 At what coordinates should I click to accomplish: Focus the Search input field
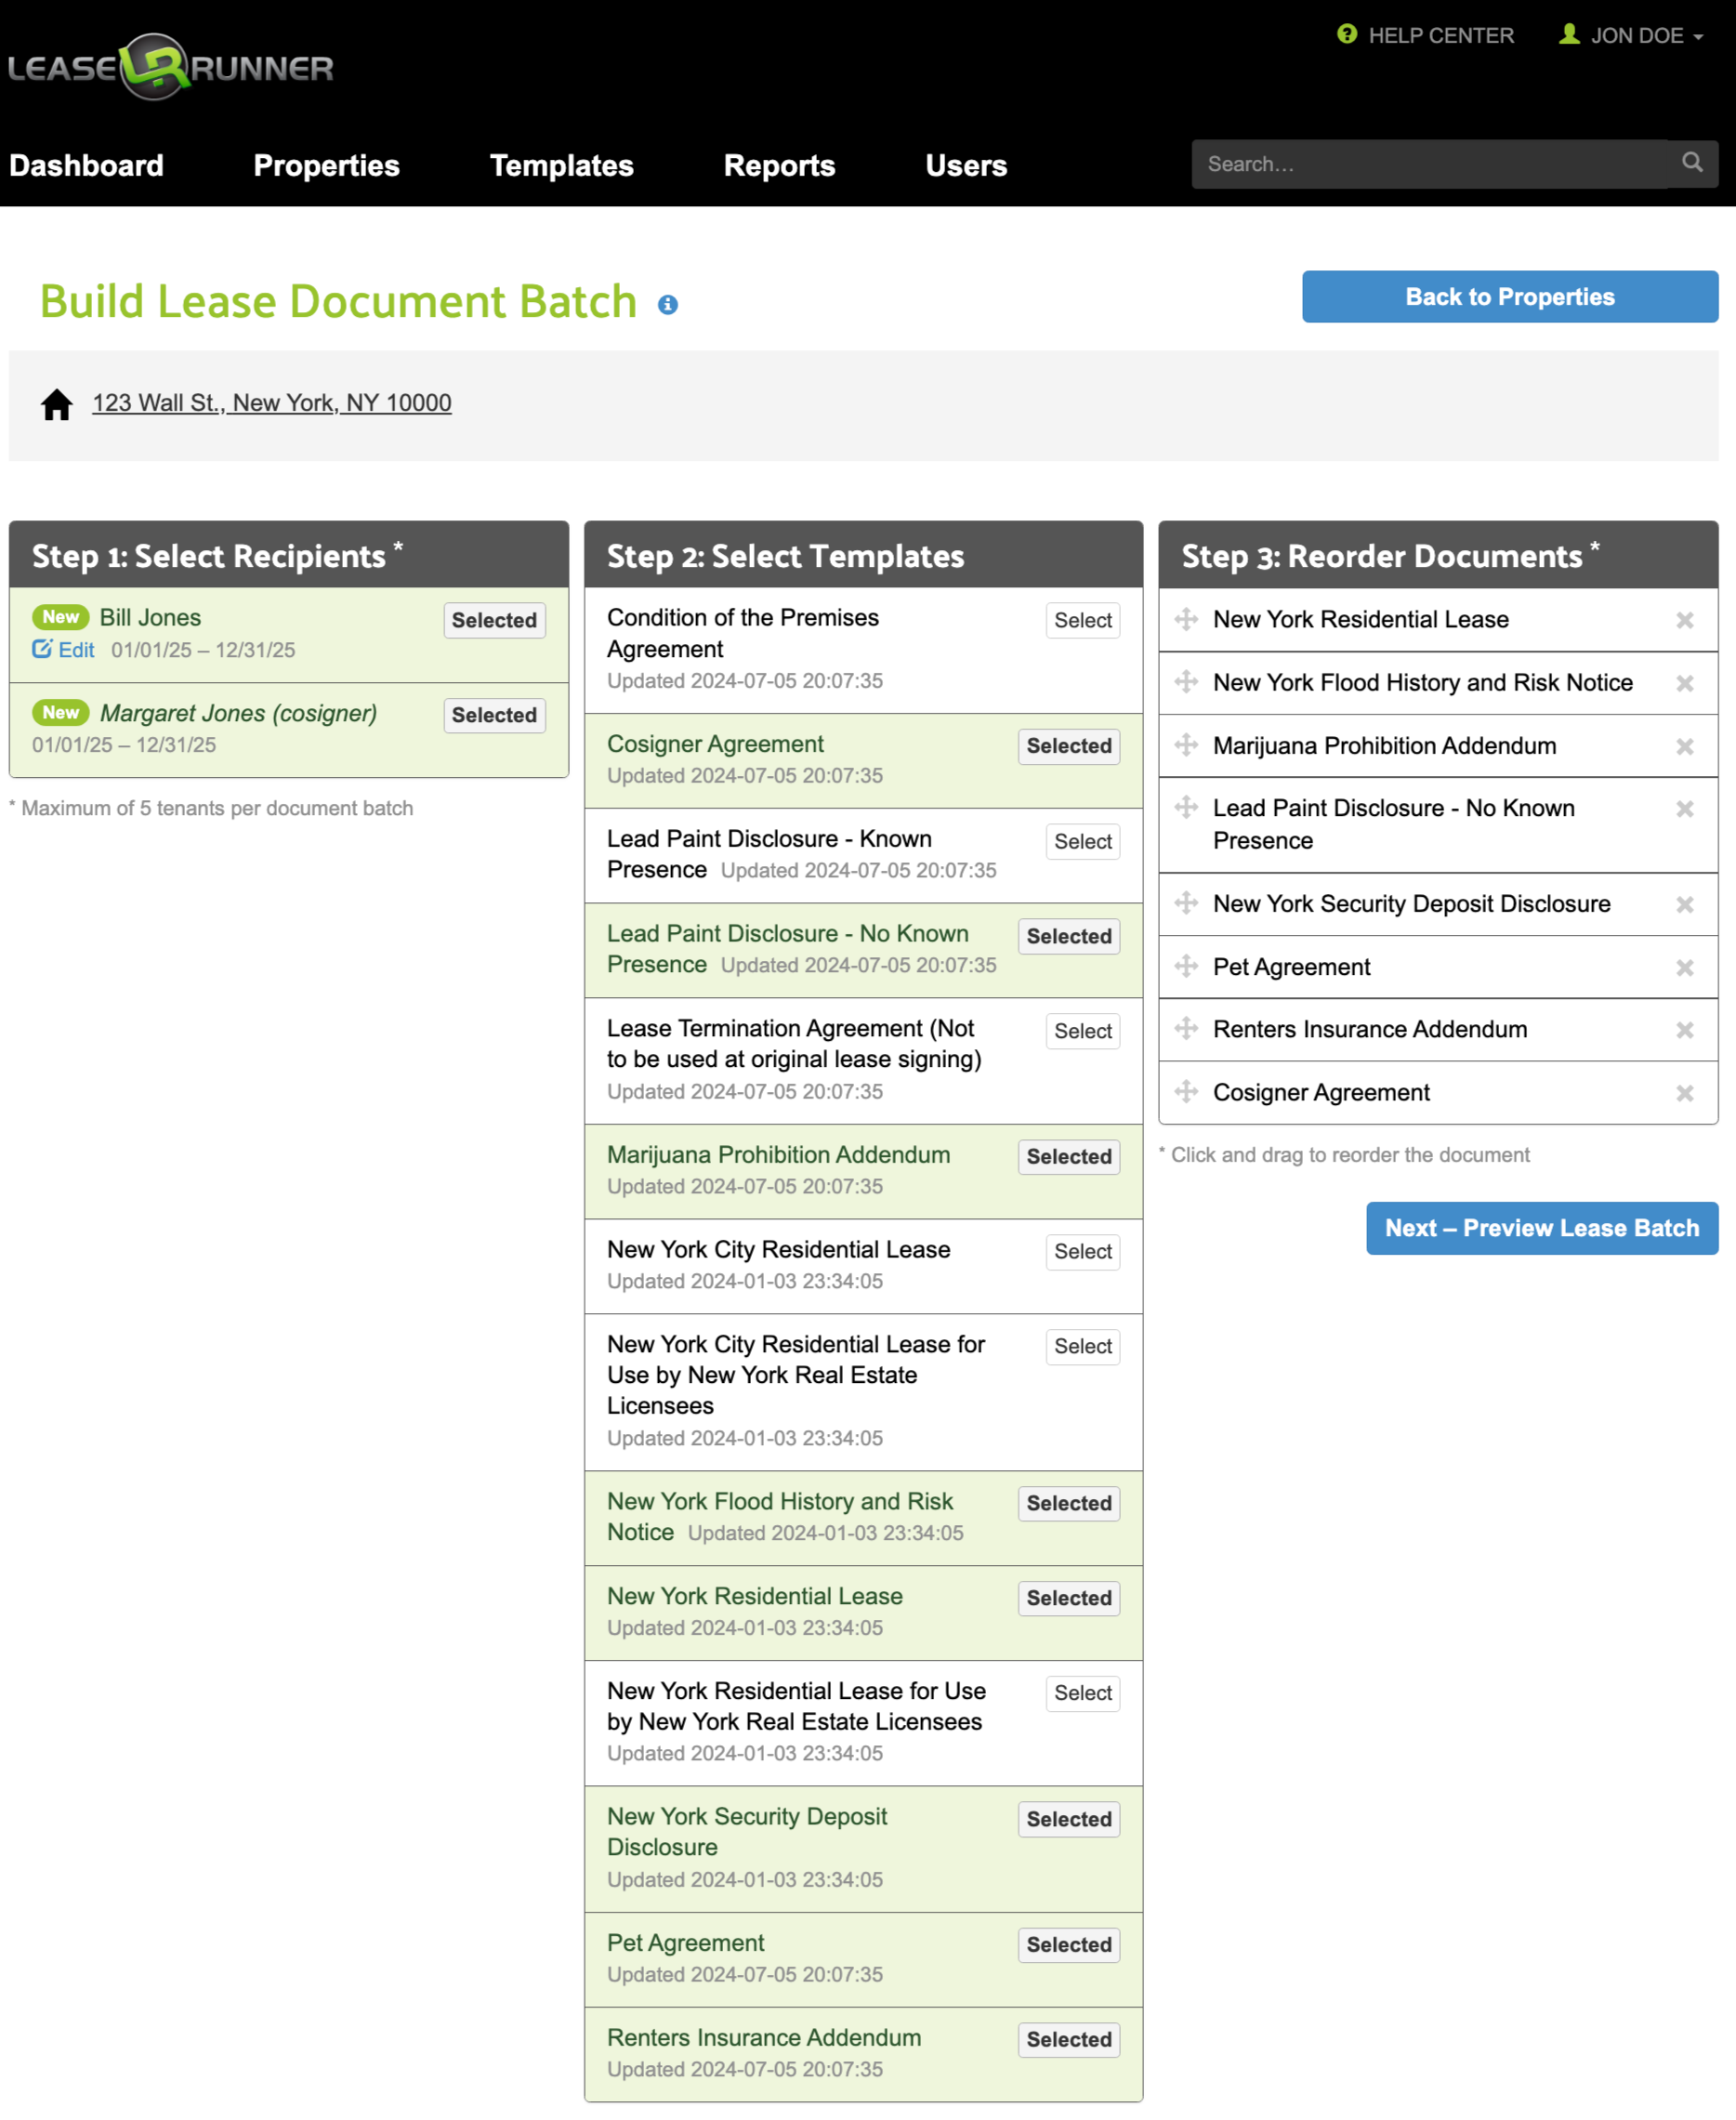click(x=1429, y=164)
